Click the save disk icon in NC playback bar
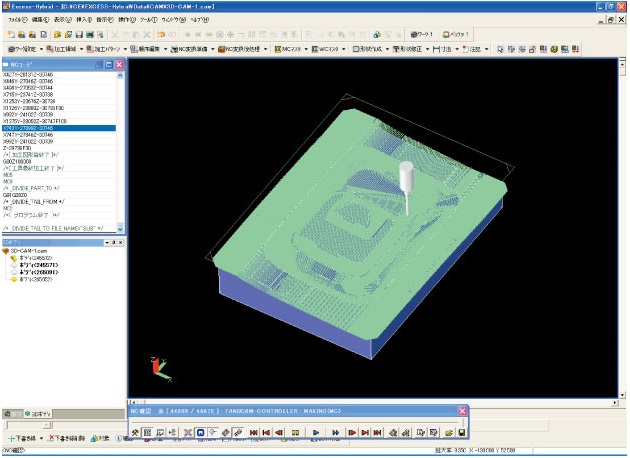The image size is (630, 458). click(x=461, y=431)
